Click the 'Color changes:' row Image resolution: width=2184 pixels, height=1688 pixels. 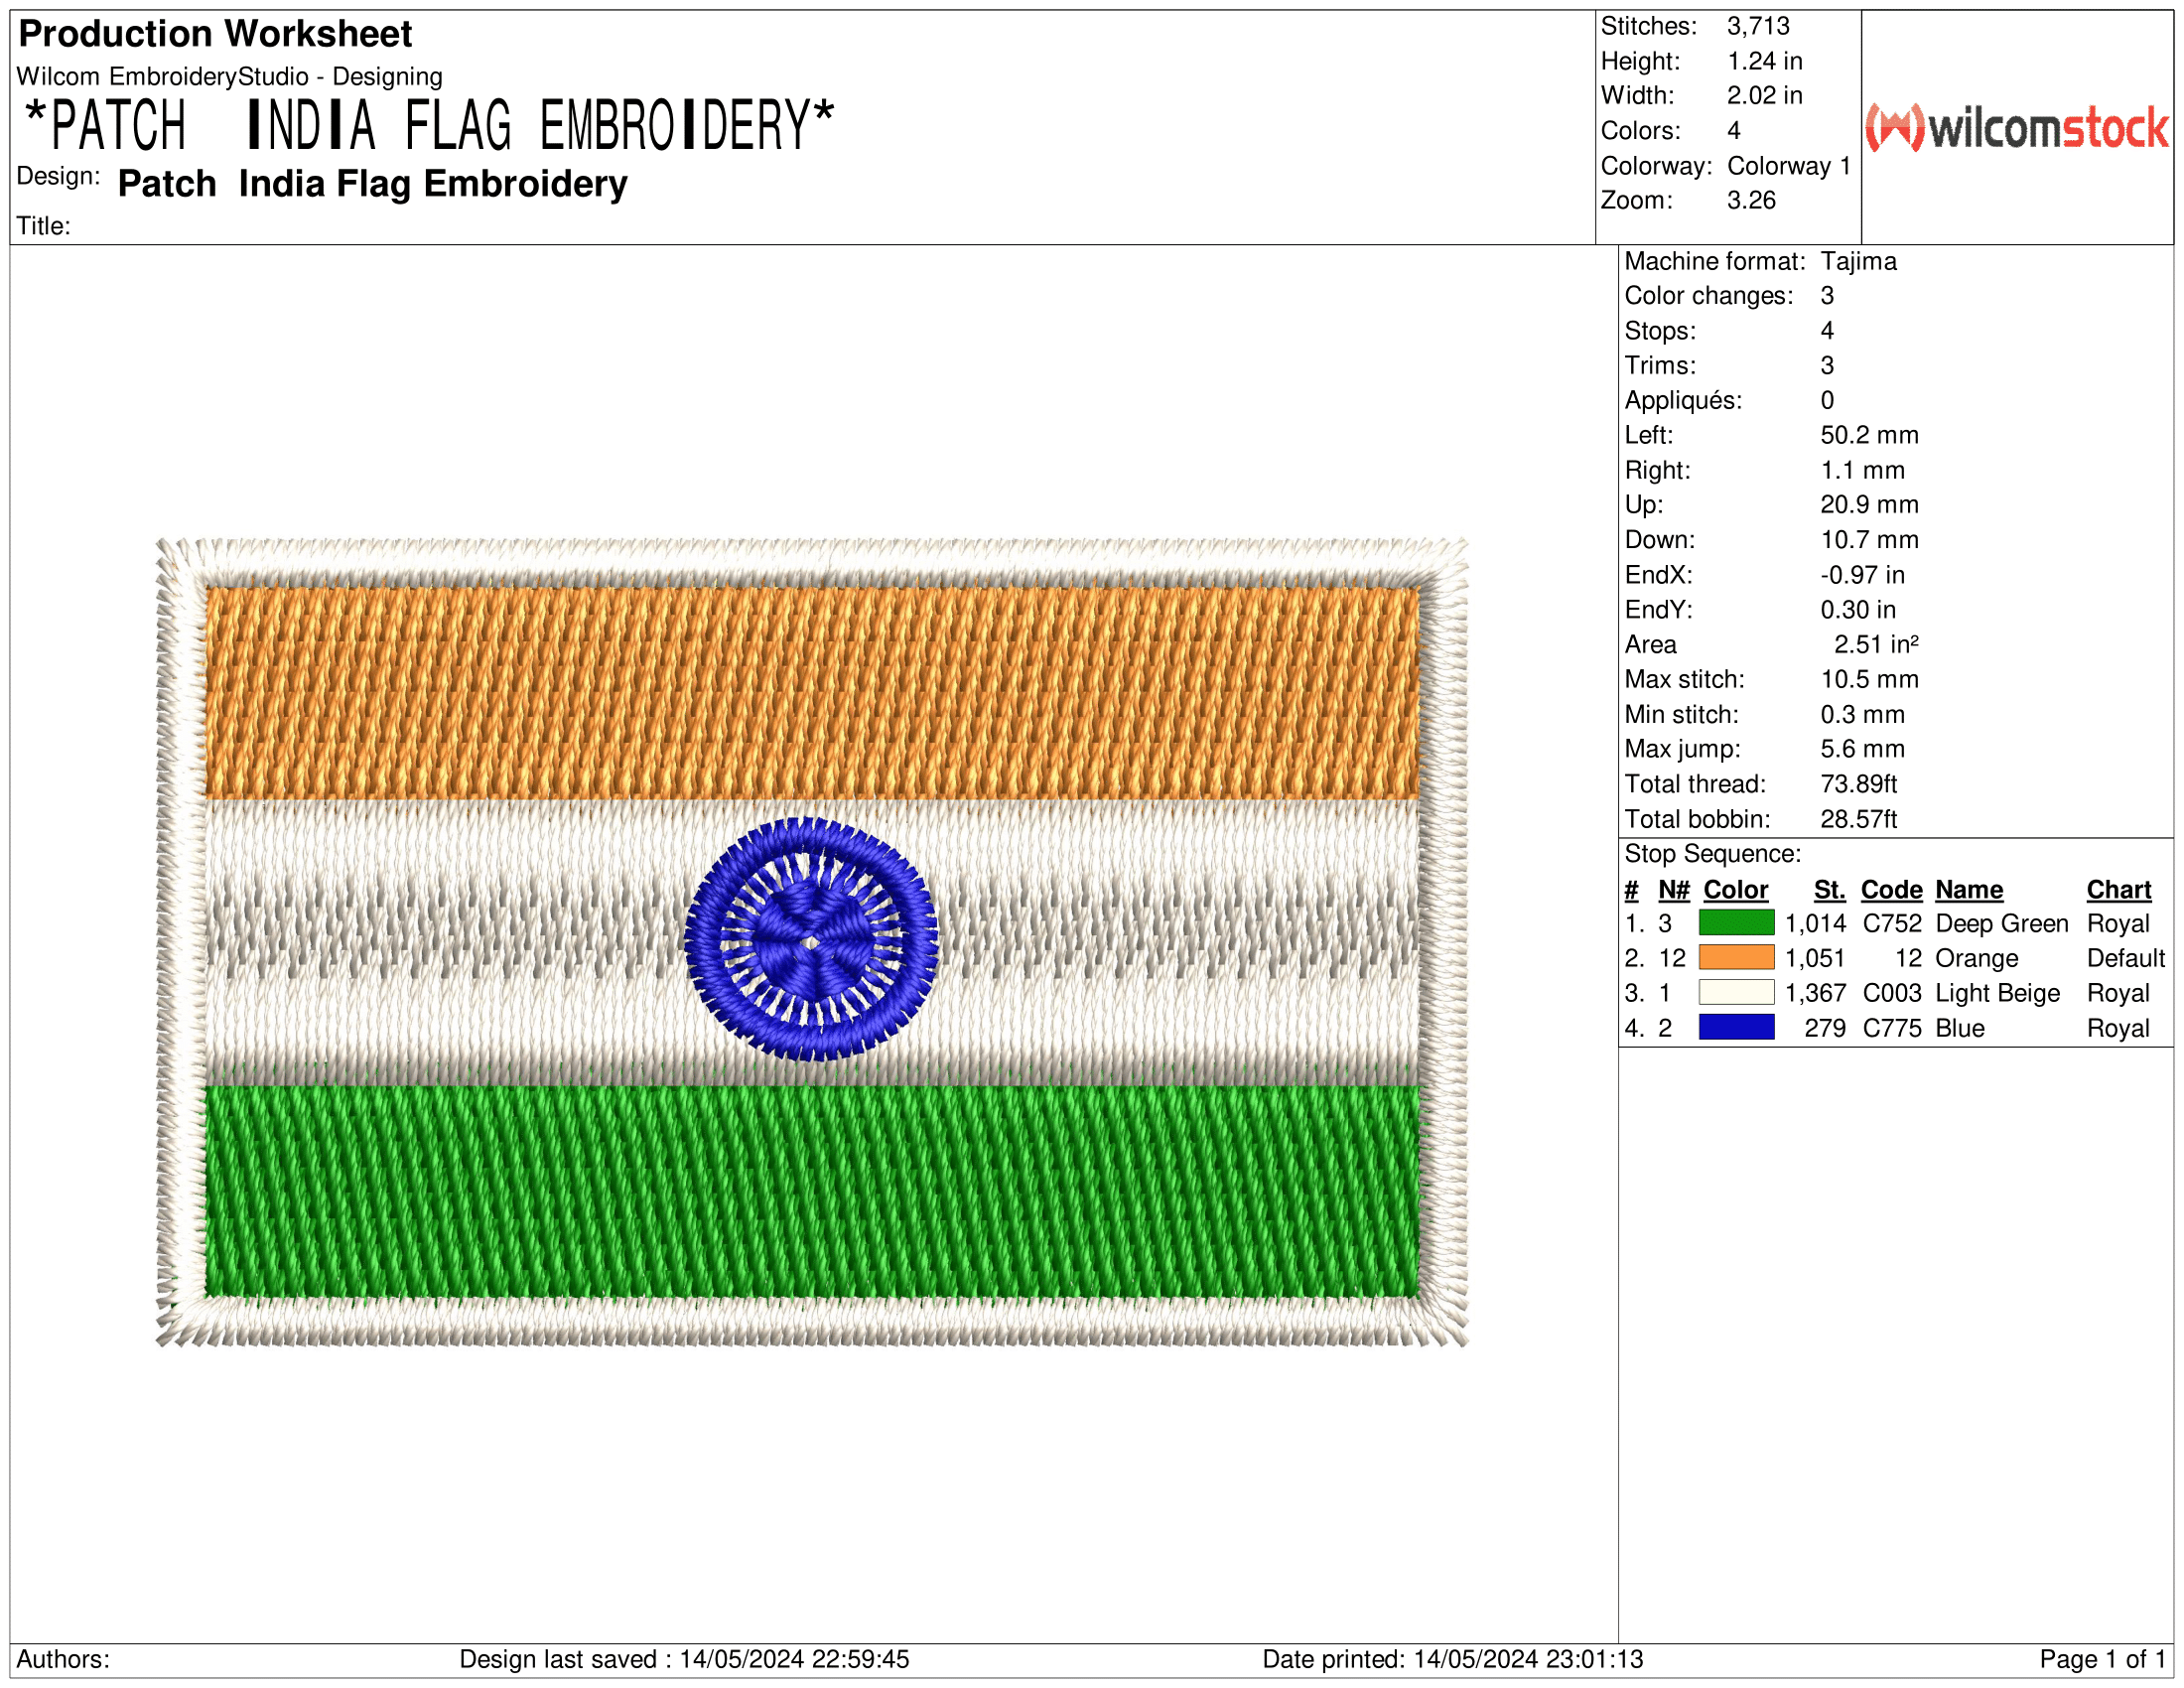coord(1729,296)
